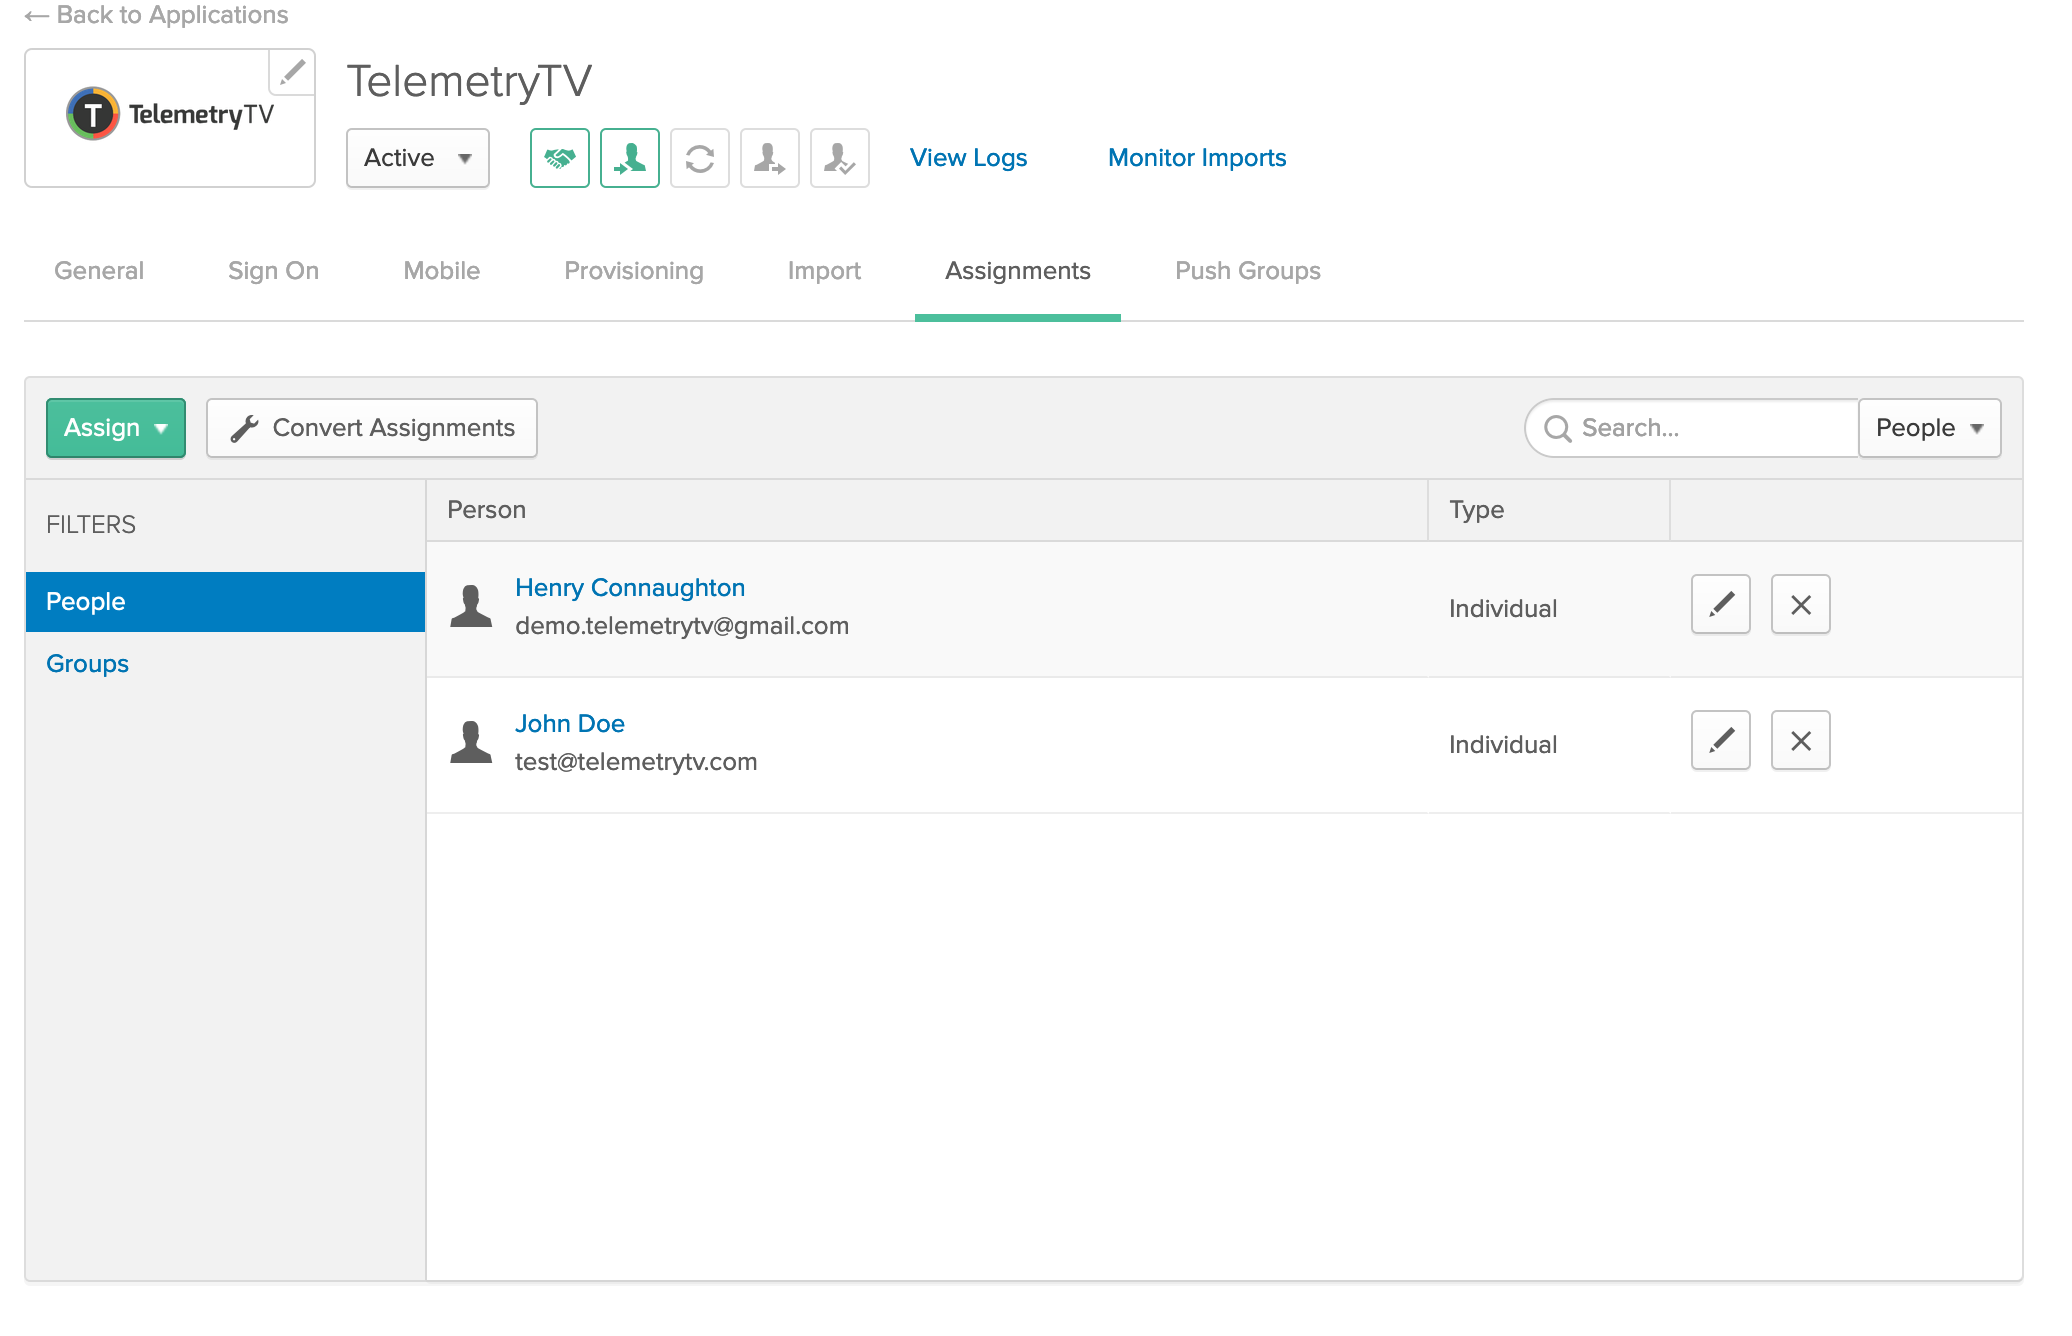This screenshot has width=2072, height=1336.
Task: Edit John Doe's assignment
Action: (1720, 740)
